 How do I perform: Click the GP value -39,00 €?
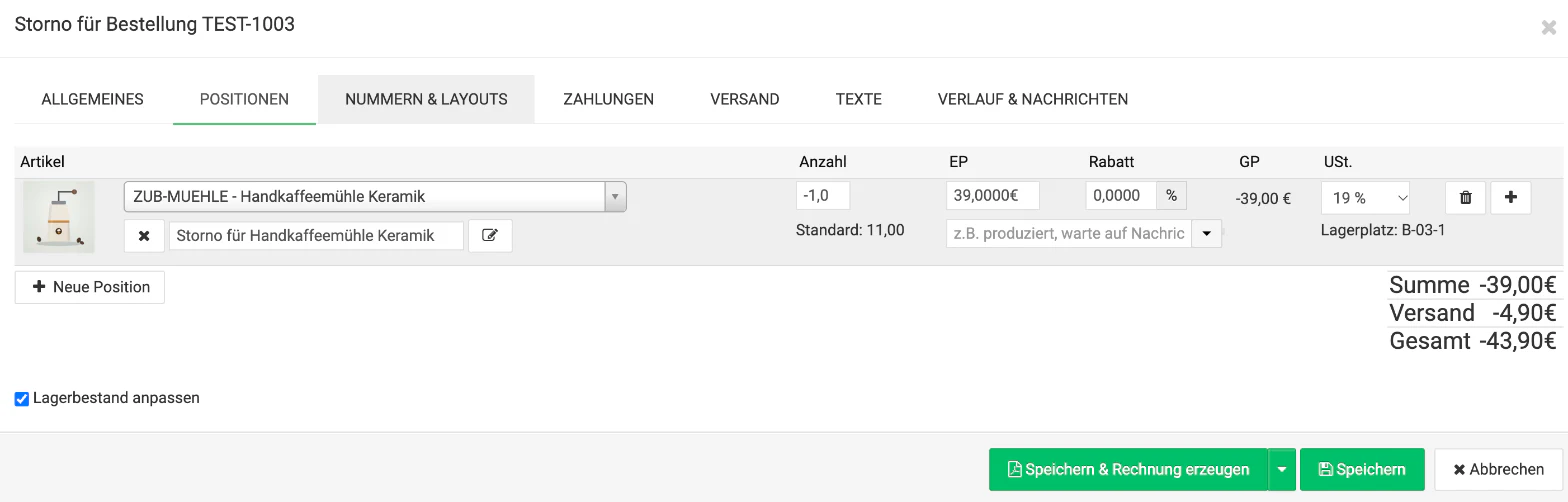[x=1263, y=198]
